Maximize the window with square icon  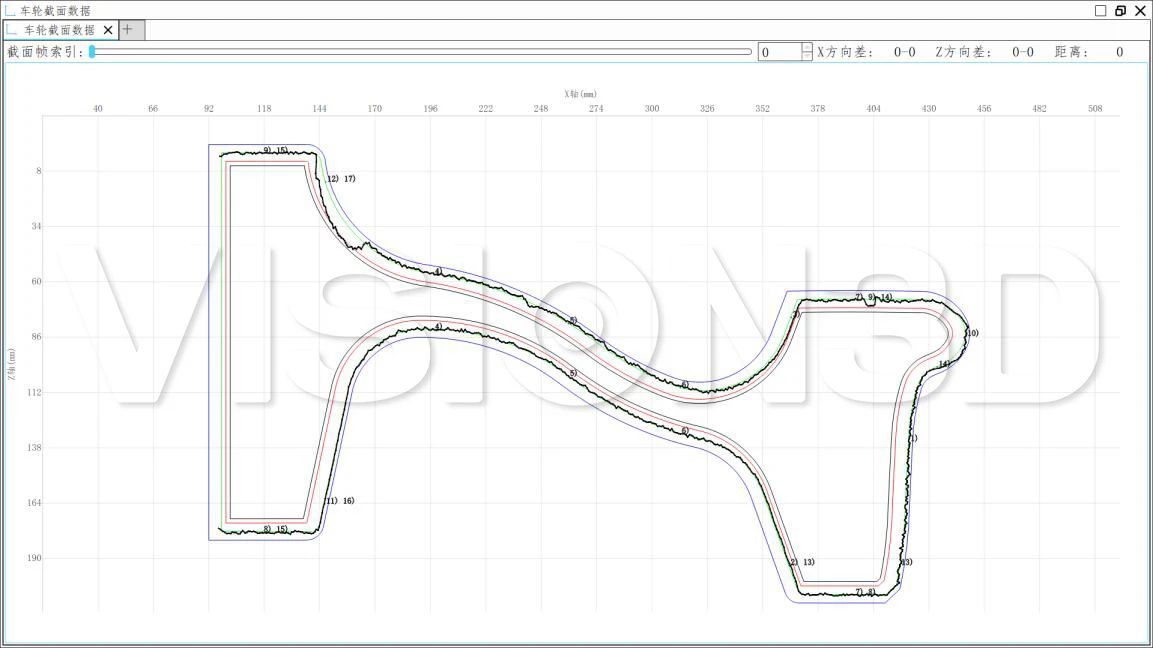pos(1101,10)
